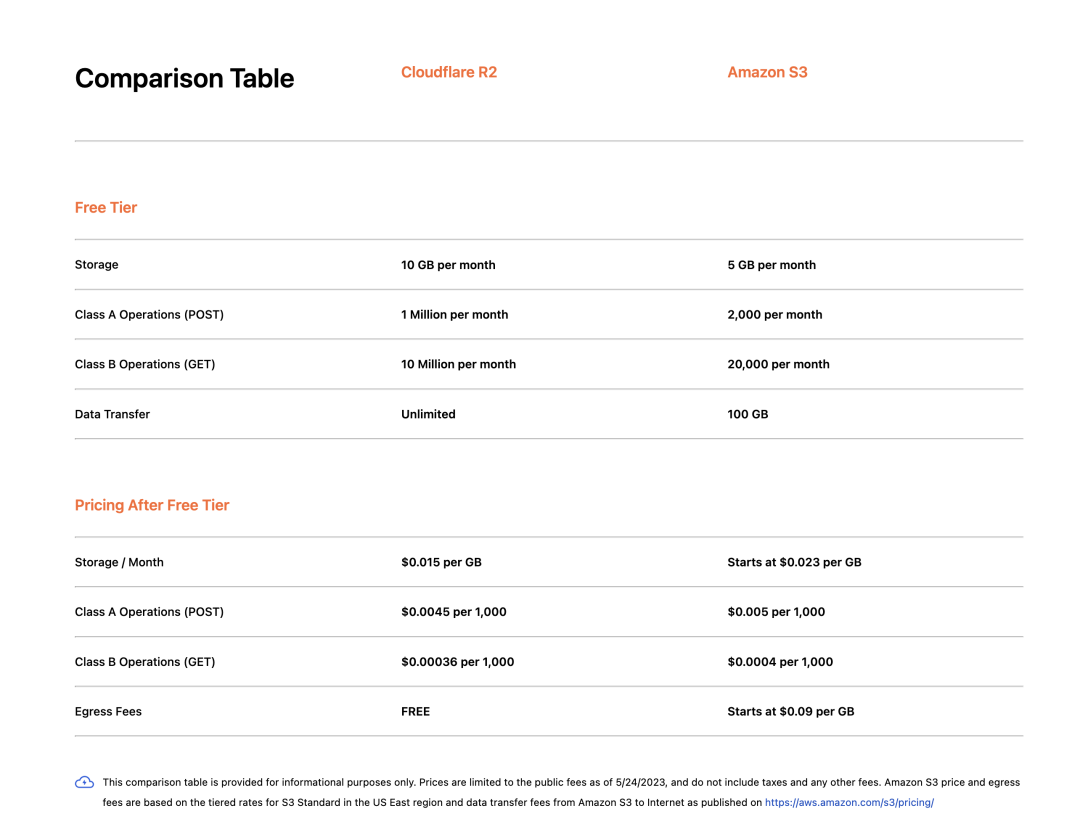Click the Storage / Month row label
The image size is (1080, 840).
pyautogui.click(x=119, y=562)
